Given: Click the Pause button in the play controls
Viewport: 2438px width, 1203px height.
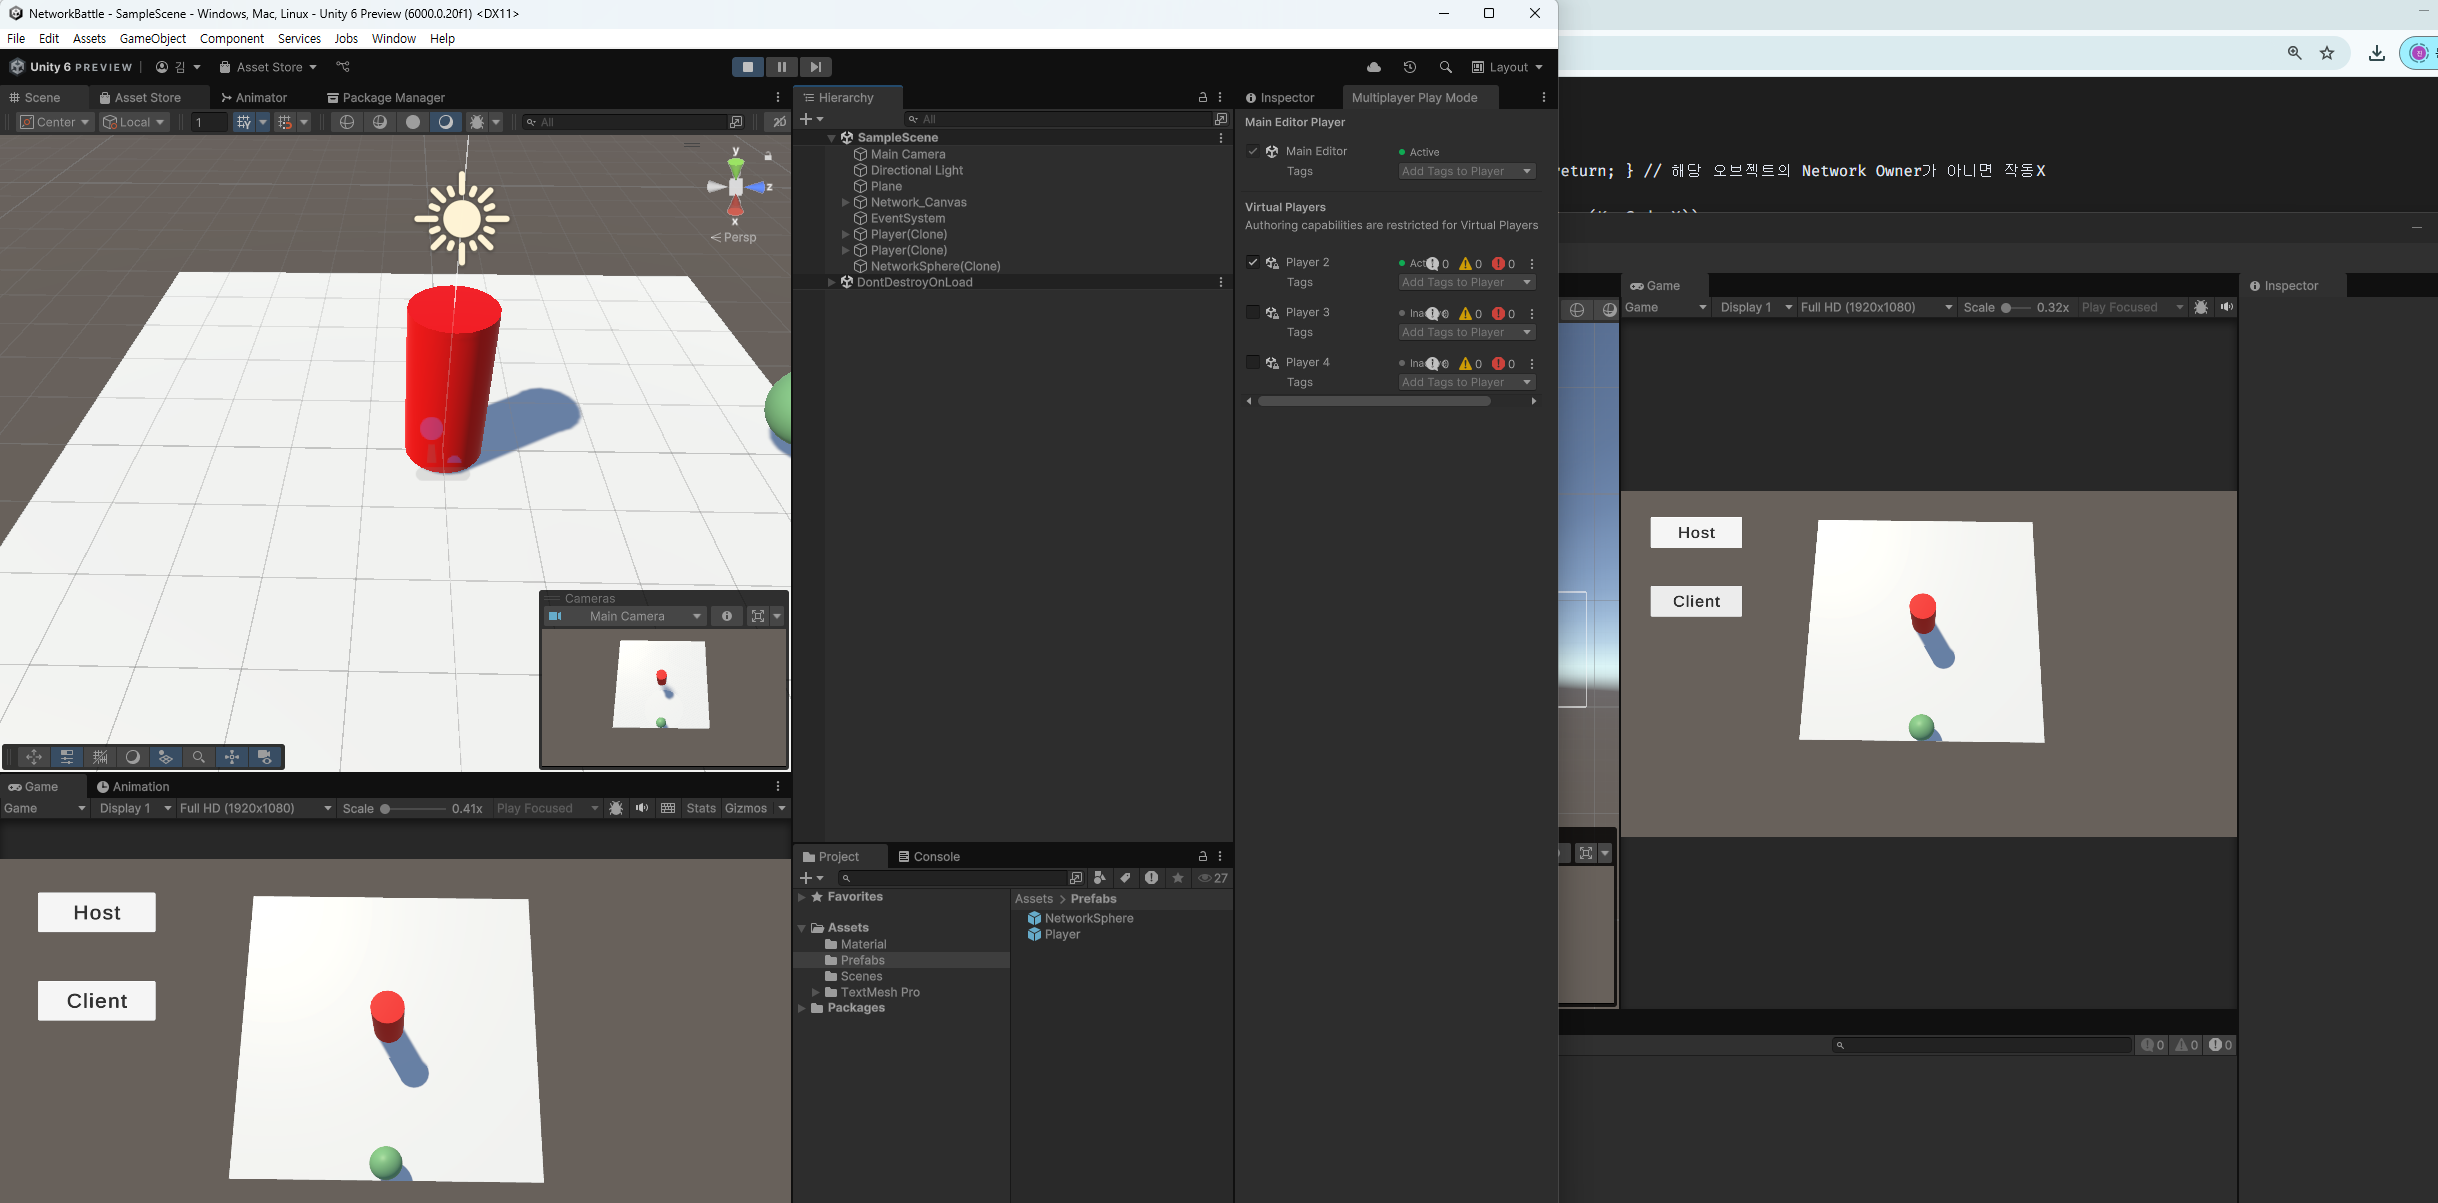Looking at the screenshot, I should (781, 67).
